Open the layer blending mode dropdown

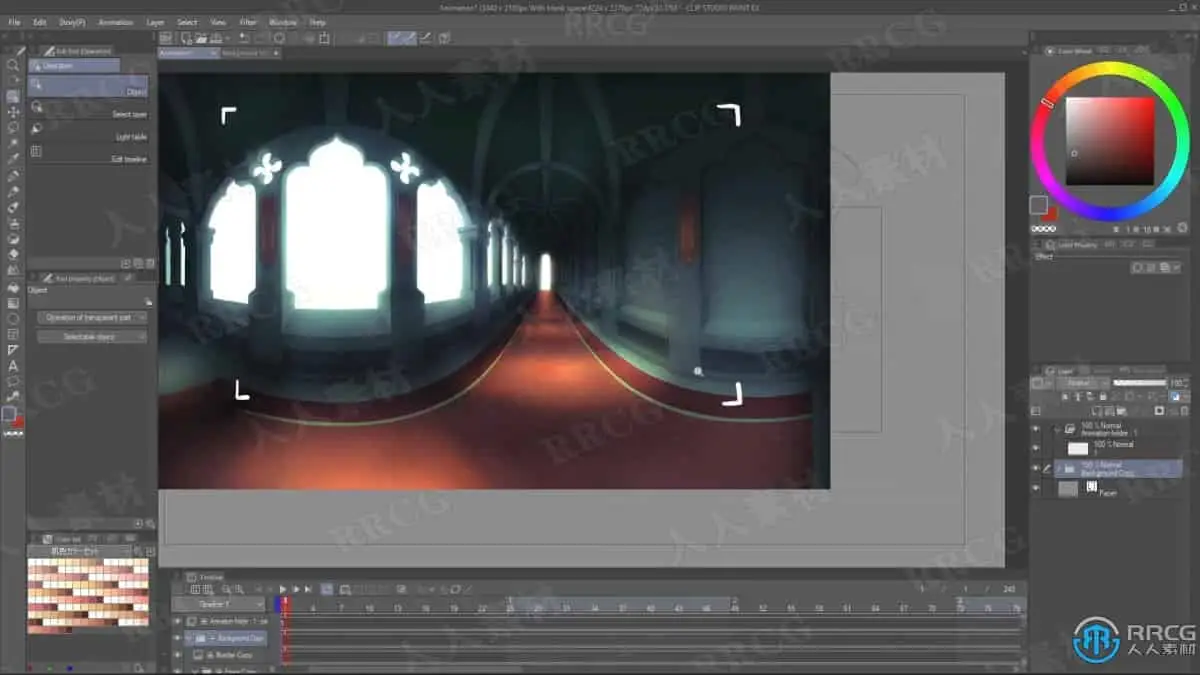coord(1083,382)
